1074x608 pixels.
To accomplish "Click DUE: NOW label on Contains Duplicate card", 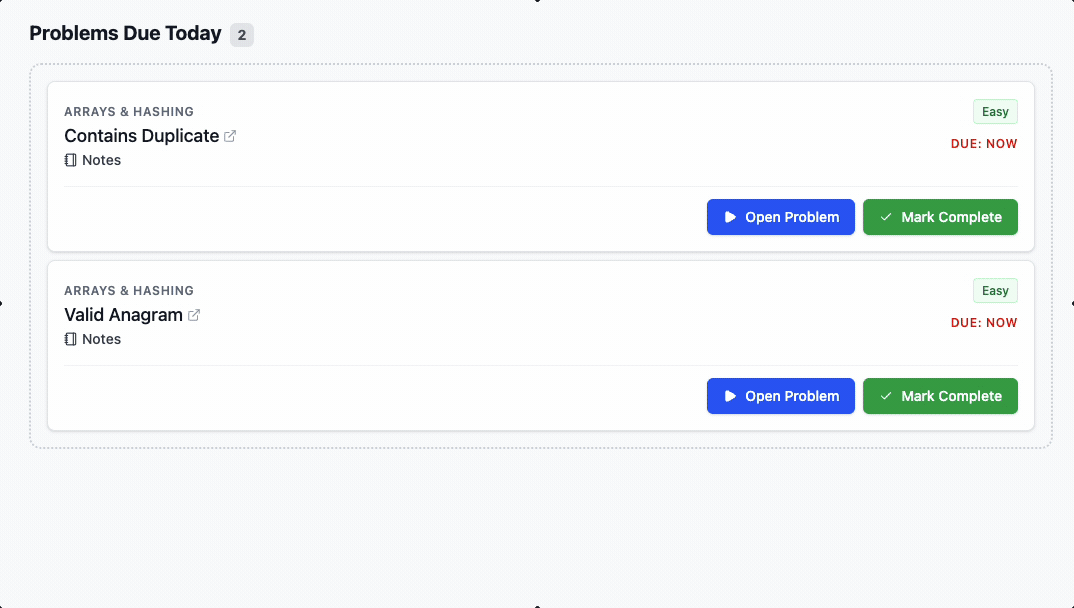I will coord(984,144).
